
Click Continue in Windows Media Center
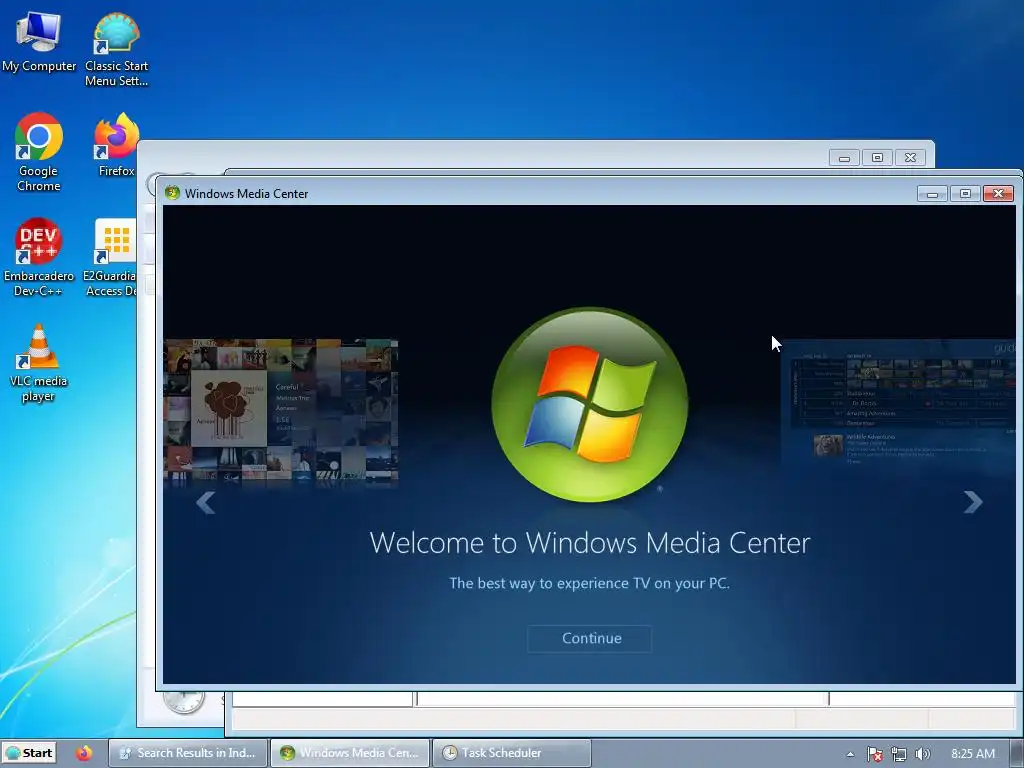tap(589, 638)
